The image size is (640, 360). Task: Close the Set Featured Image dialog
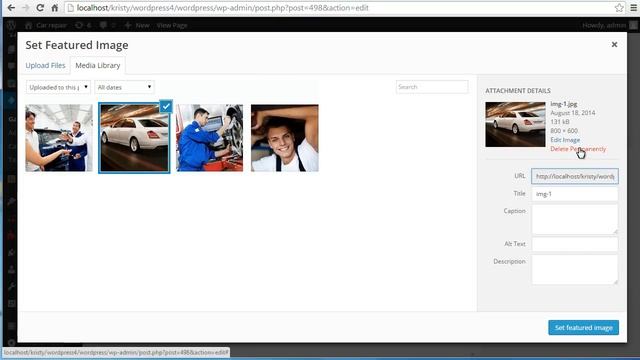click(614, 44)
